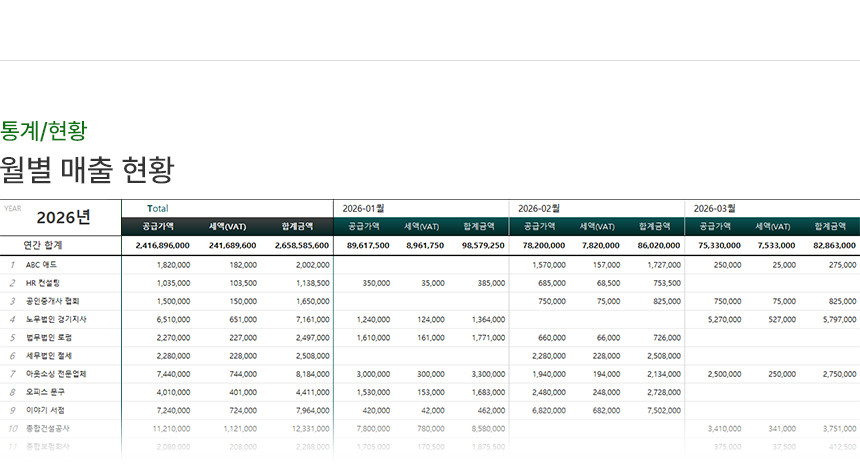
Task: Select the 2026-01월 month header
Action: point(363,208)
